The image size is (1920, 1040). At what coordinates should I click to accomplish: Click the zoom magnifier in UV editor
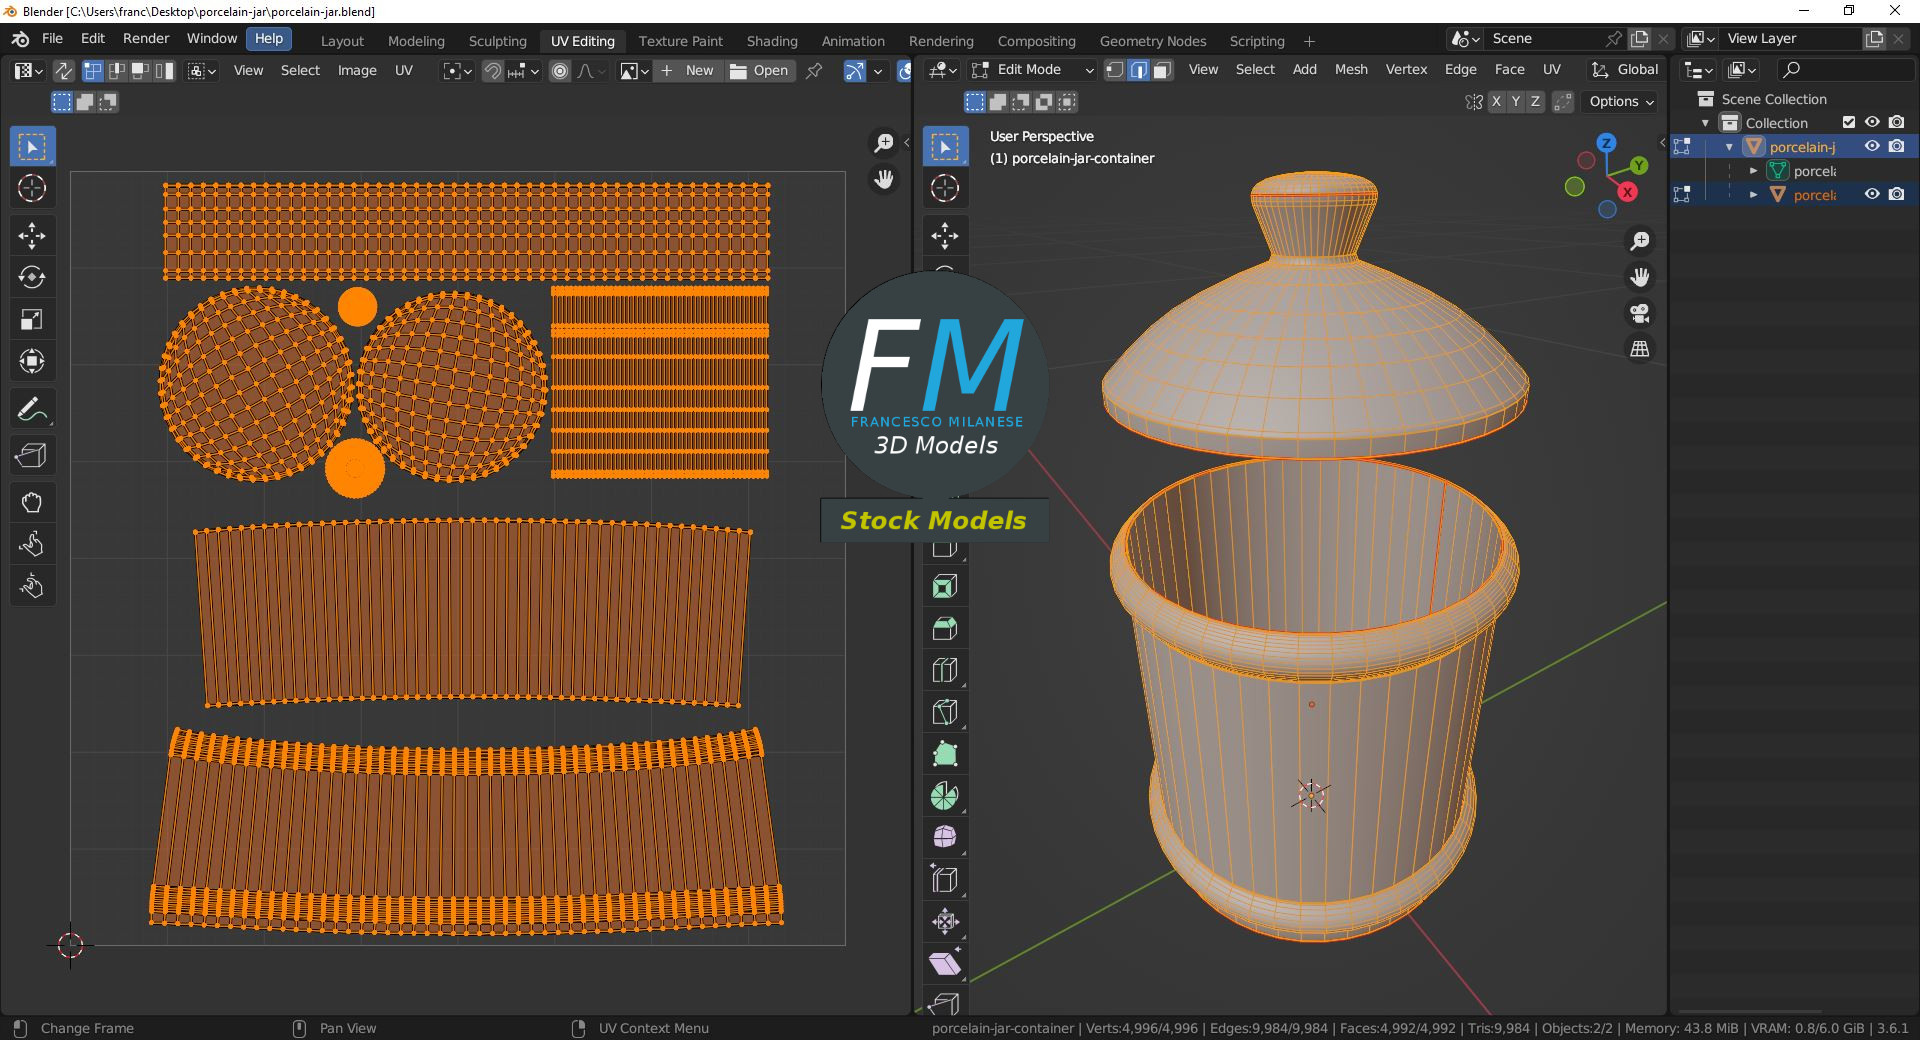(x=884, y=144)
